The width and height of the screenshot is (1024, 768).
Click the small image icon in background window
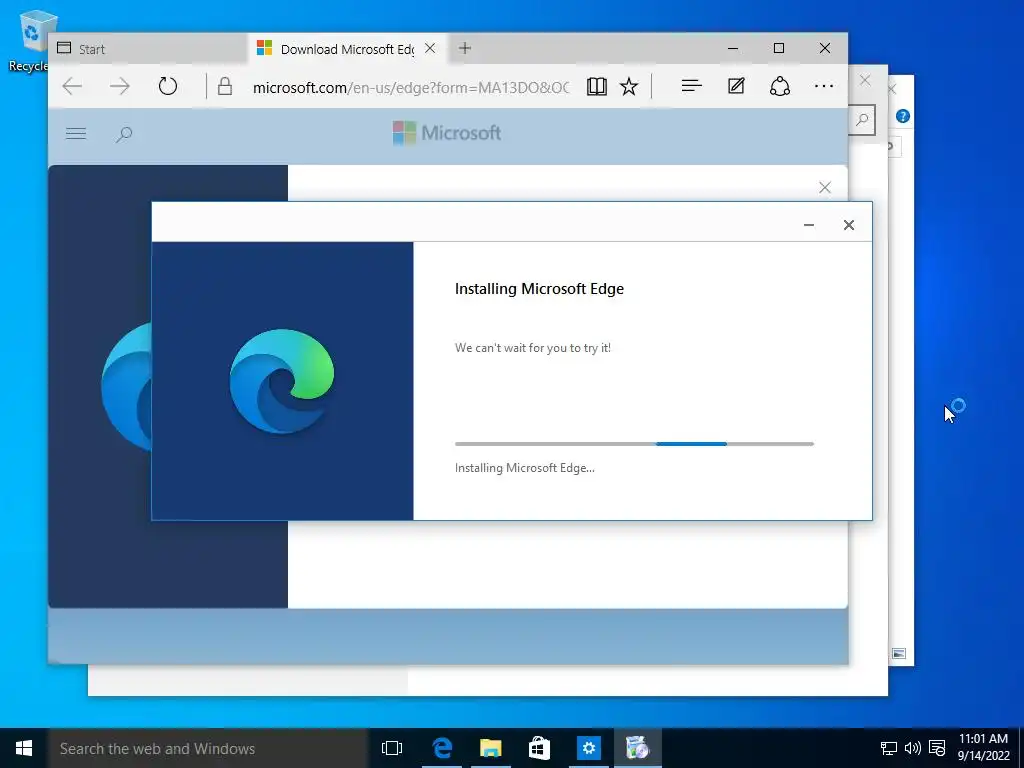pos(899,653)
